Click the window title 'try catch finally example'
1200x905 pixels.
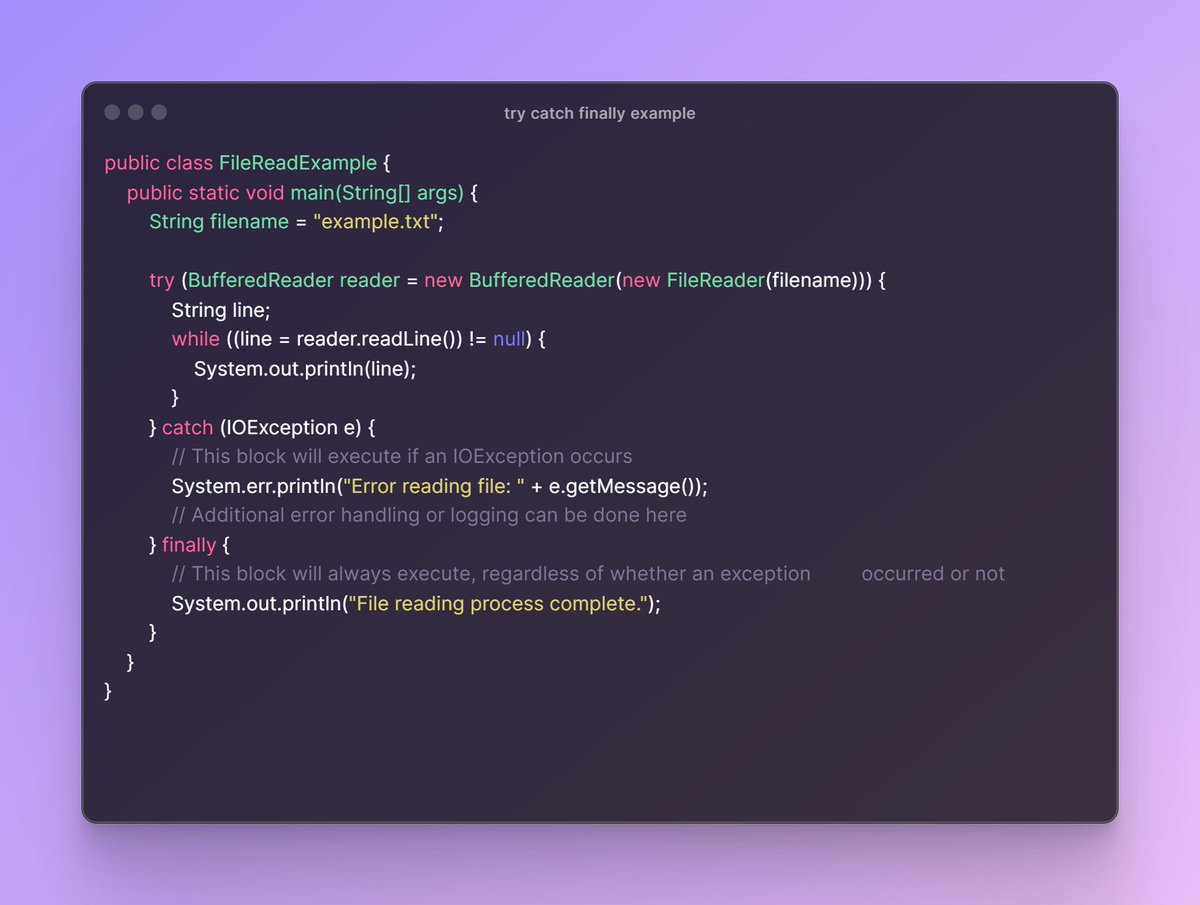coord(599,113)
